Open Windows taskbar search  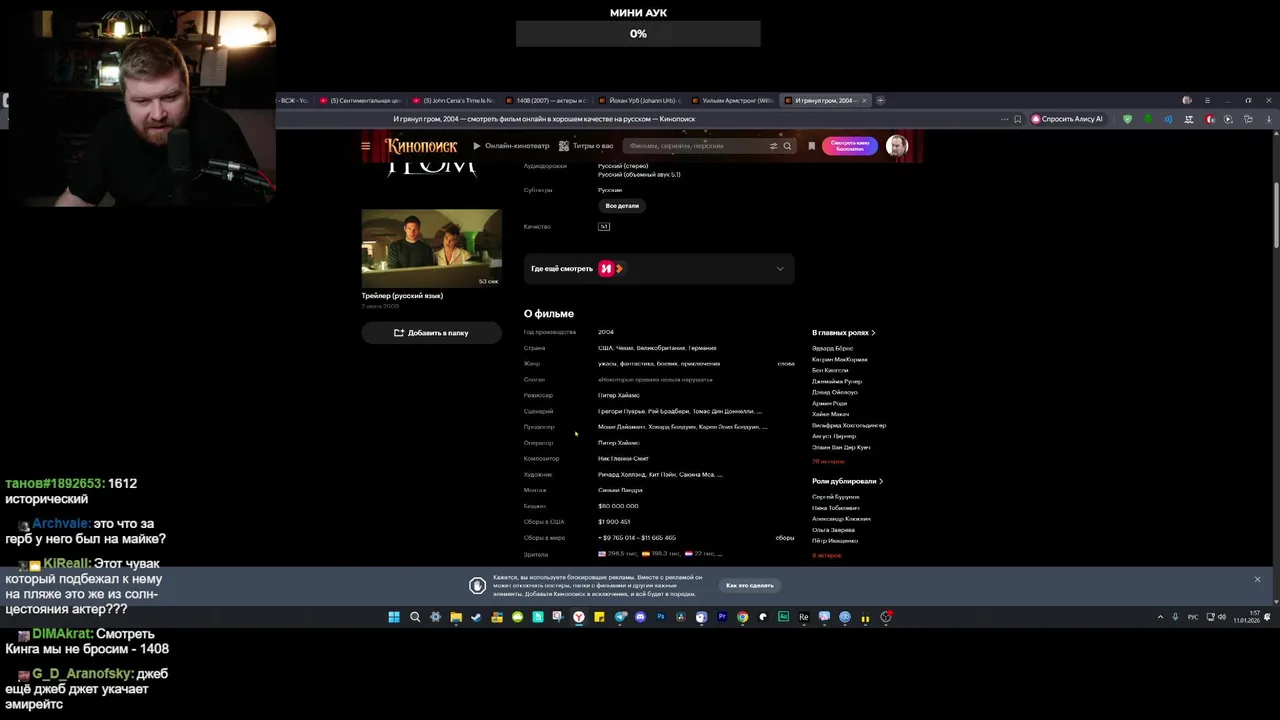click(x=415, y=617)
